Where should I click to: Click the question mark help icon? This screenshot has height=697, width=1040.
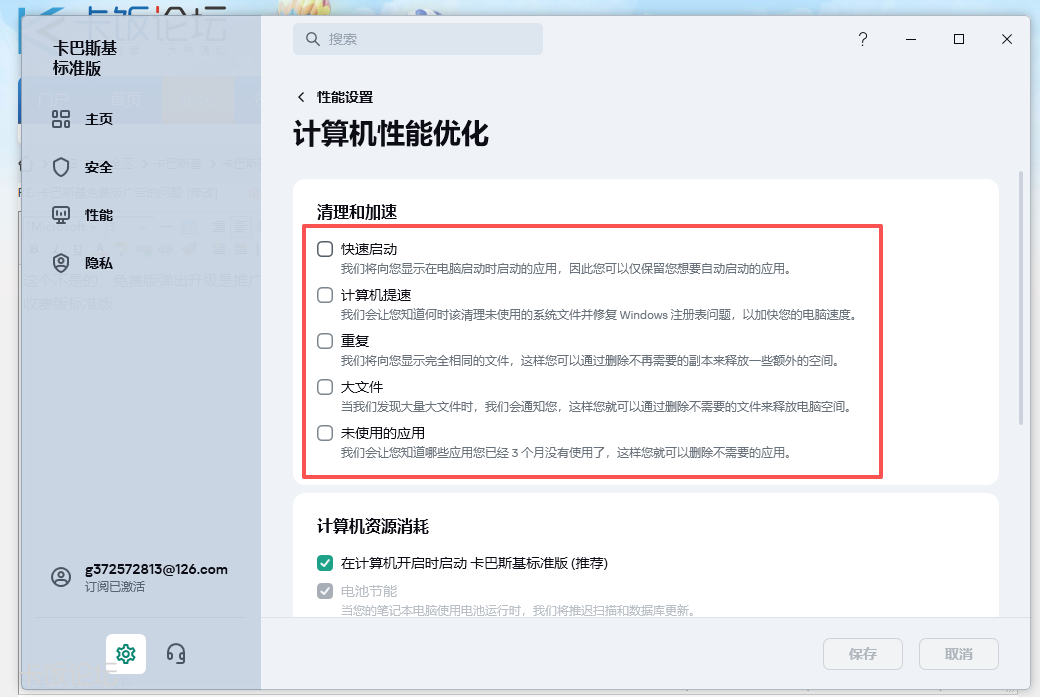click(862, 39)
